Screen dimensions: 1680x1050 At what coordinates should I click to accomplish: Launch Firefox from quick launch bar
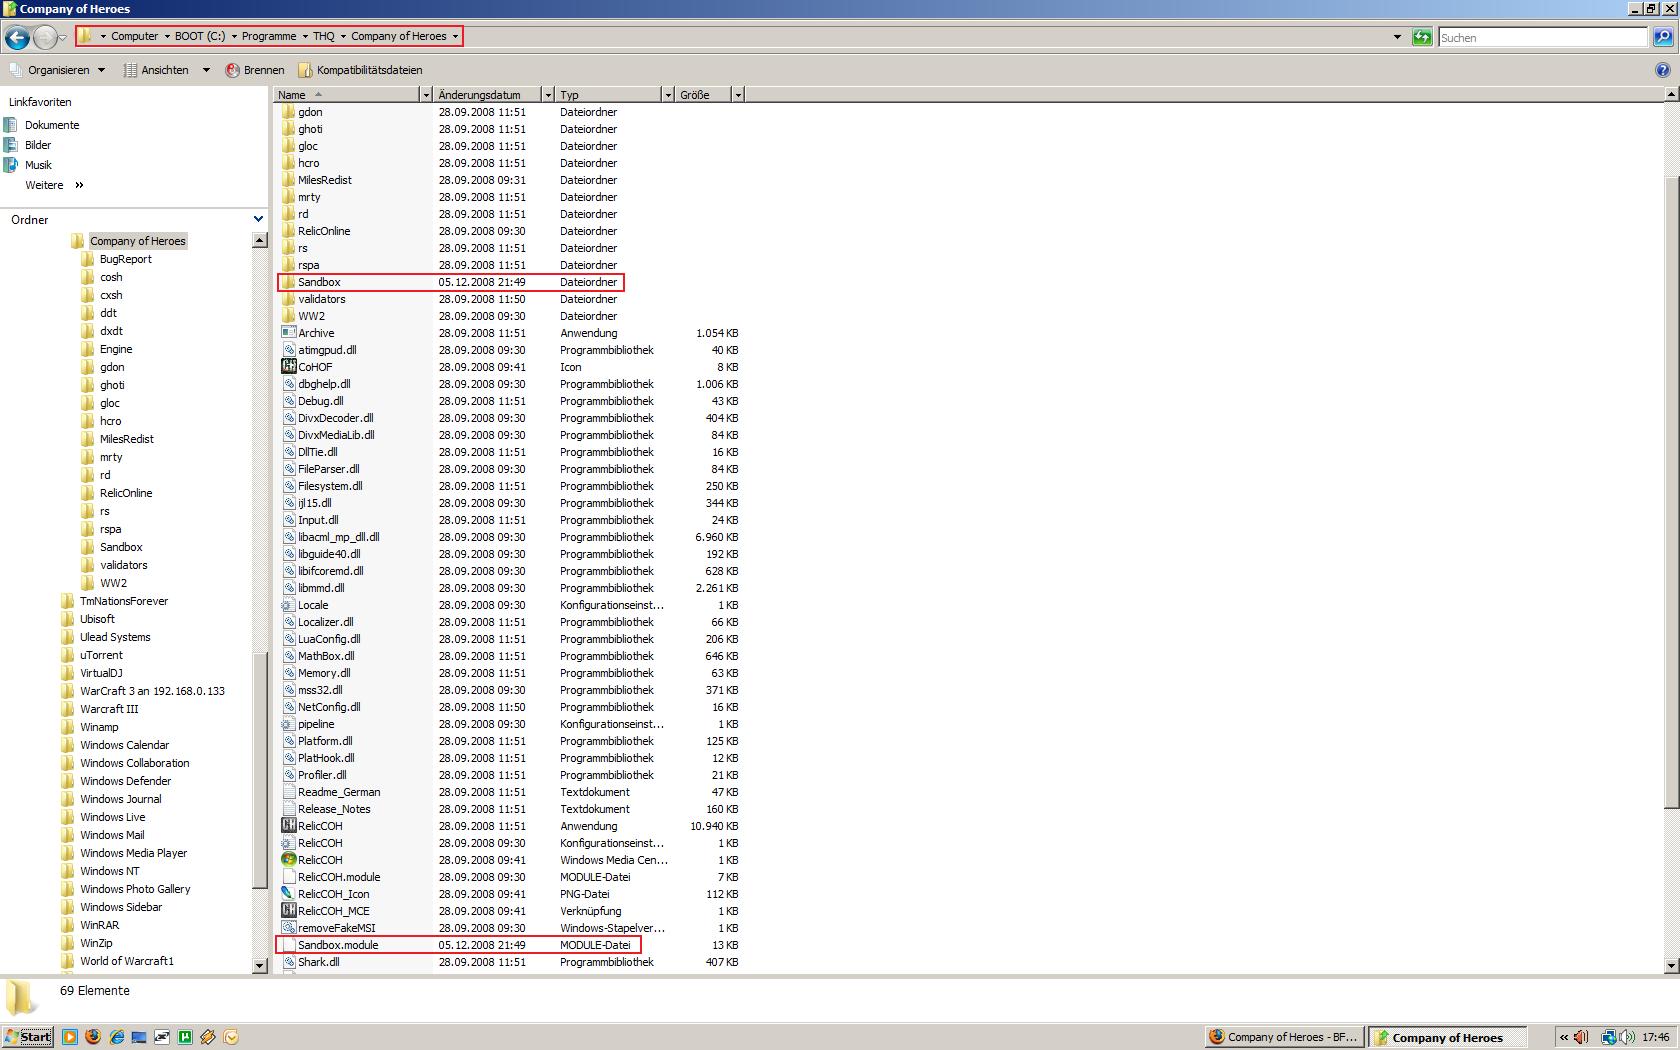coord(93,1037)
